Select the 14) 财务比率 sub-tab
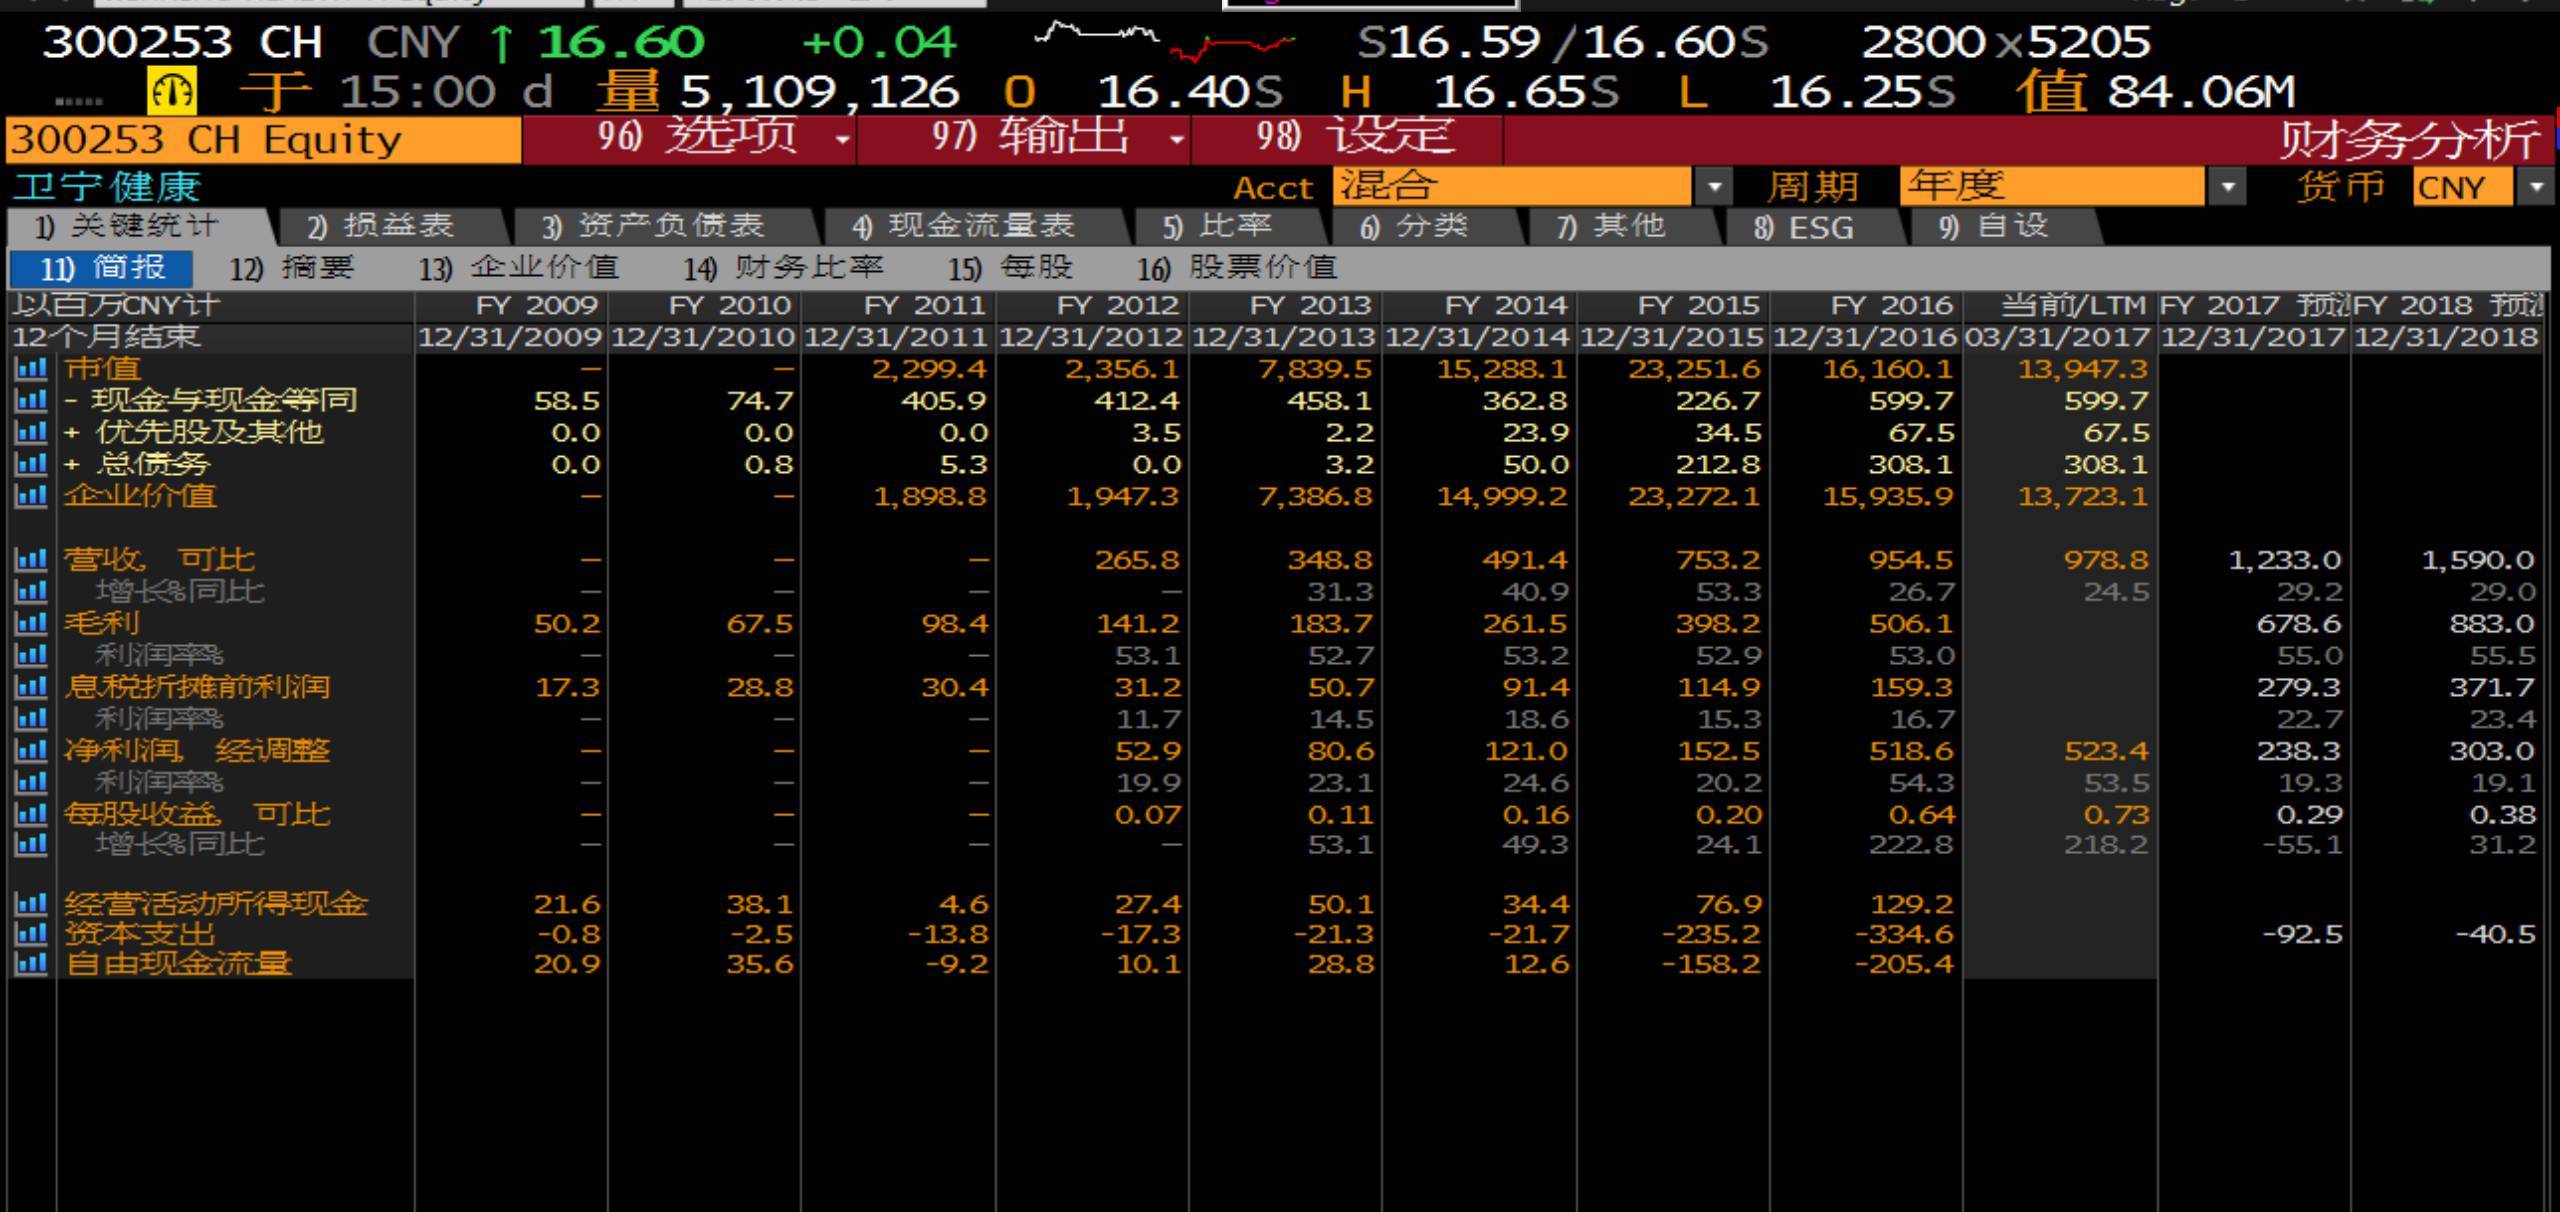Viewport: 2560px width, 1212px height. [785, 268]
